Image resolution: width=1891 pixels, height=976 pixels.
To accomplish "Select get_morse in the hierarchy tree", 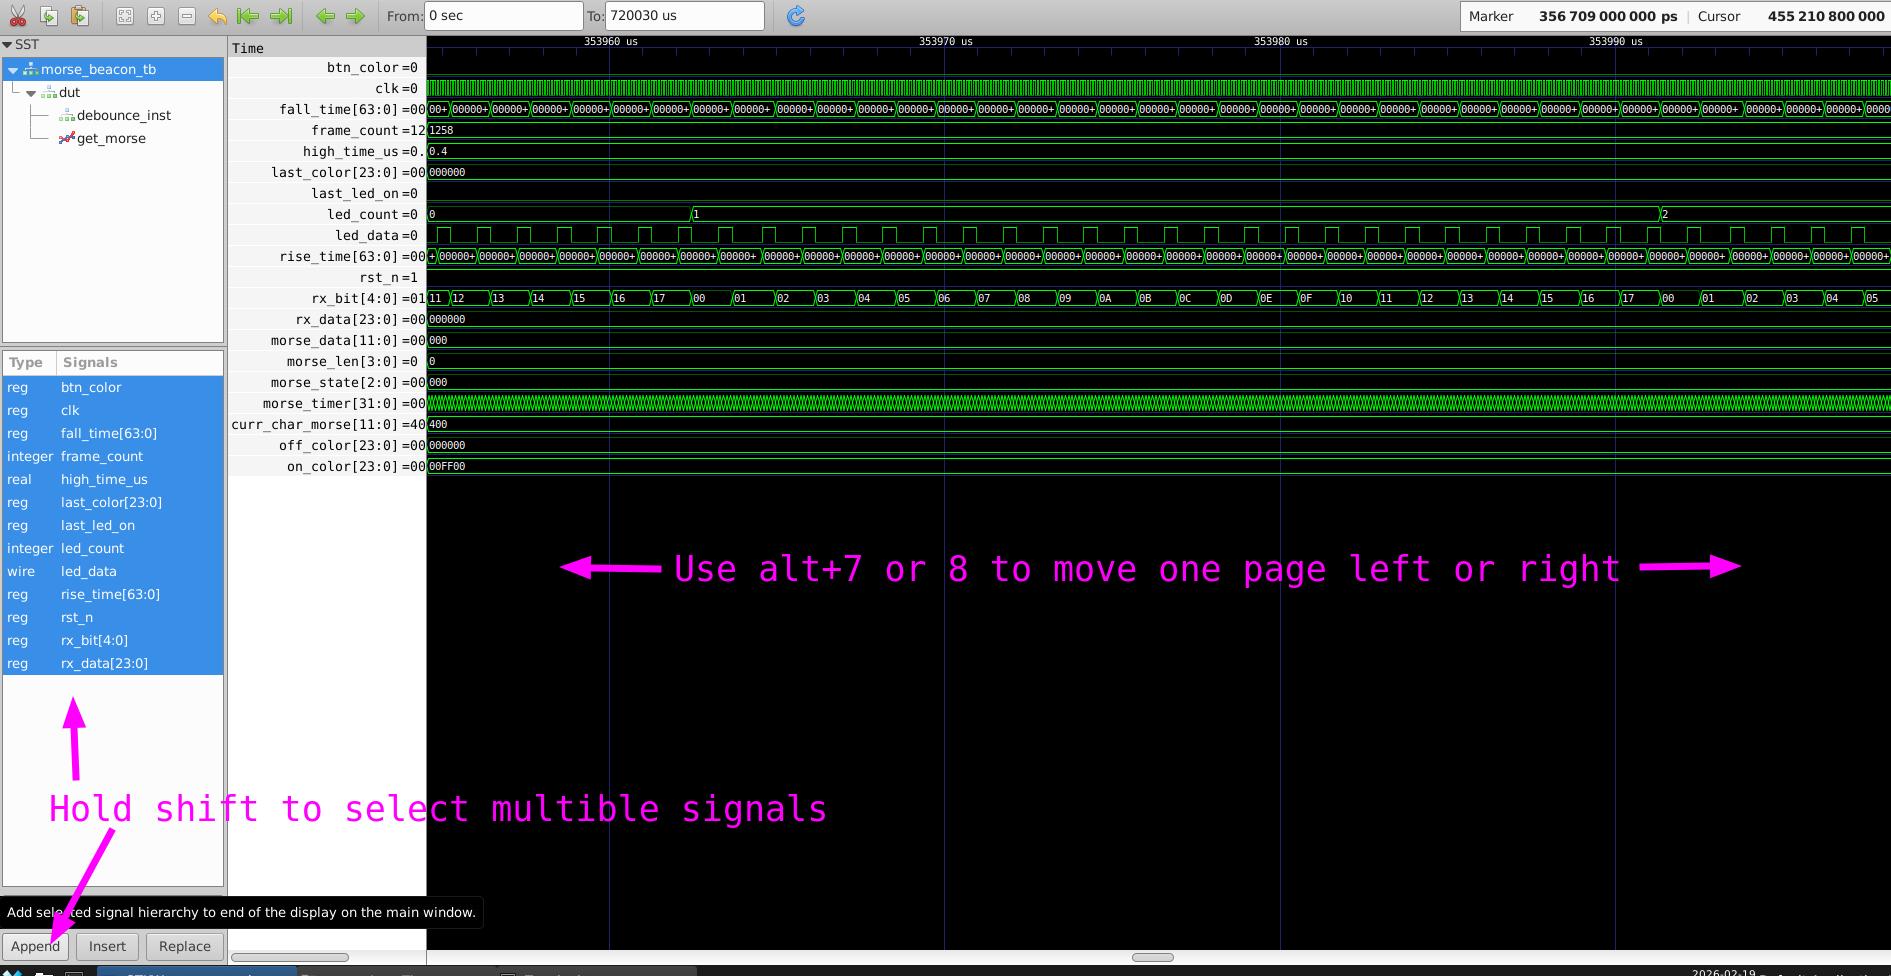I will [110, 138].
